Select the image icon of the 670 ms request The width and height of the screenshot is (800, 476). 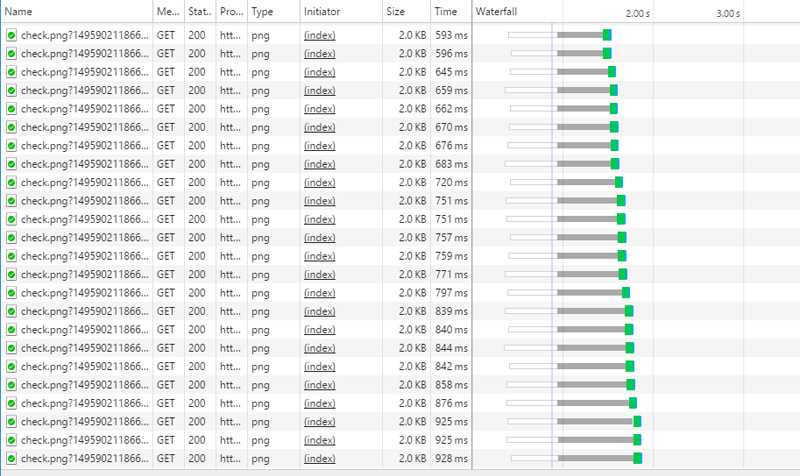pyautogui.click(x=11, y=127)
